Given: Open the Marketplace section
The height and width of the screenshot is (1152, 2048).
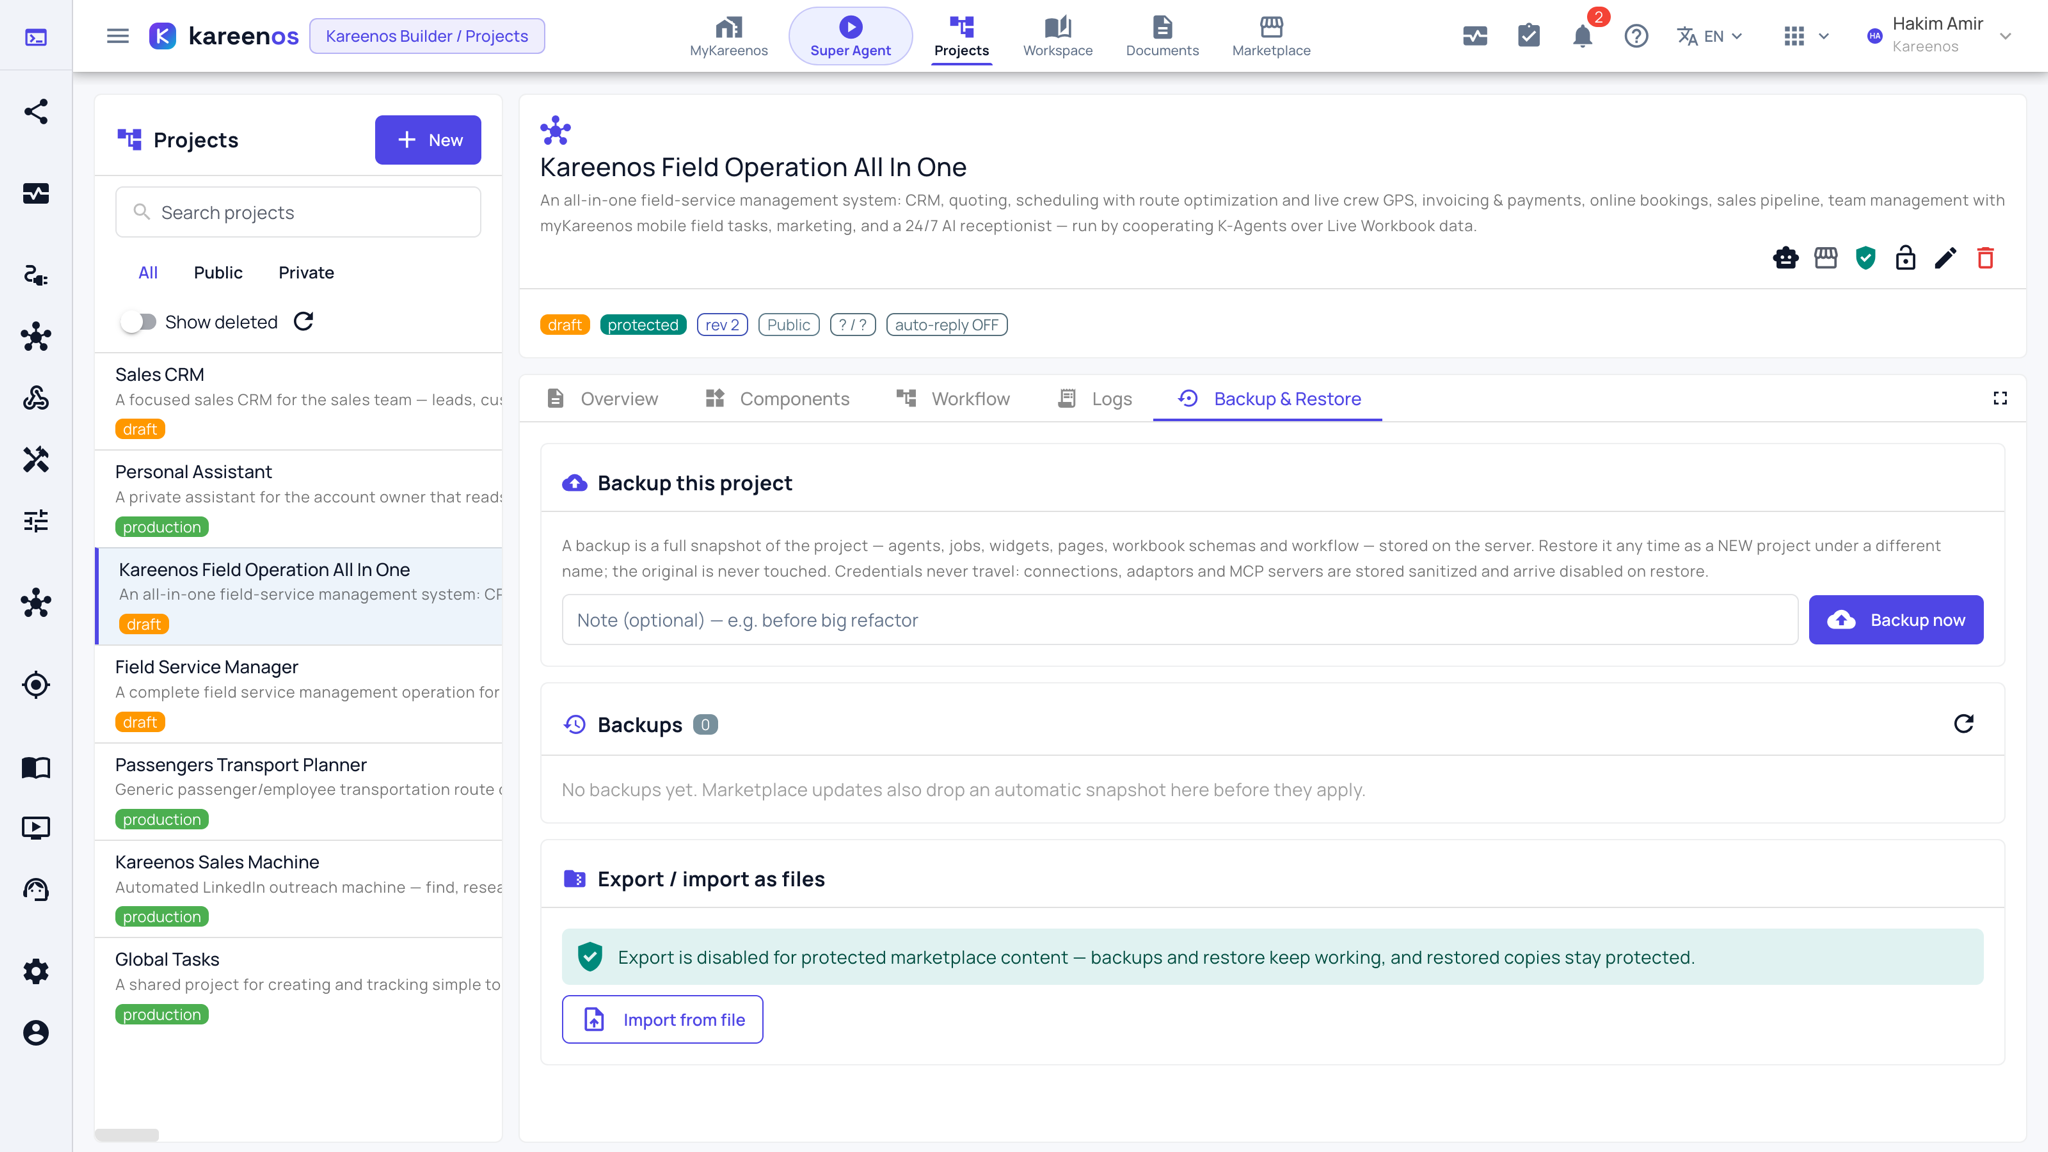Looking at the screenshot, I should click(1271, 36).
